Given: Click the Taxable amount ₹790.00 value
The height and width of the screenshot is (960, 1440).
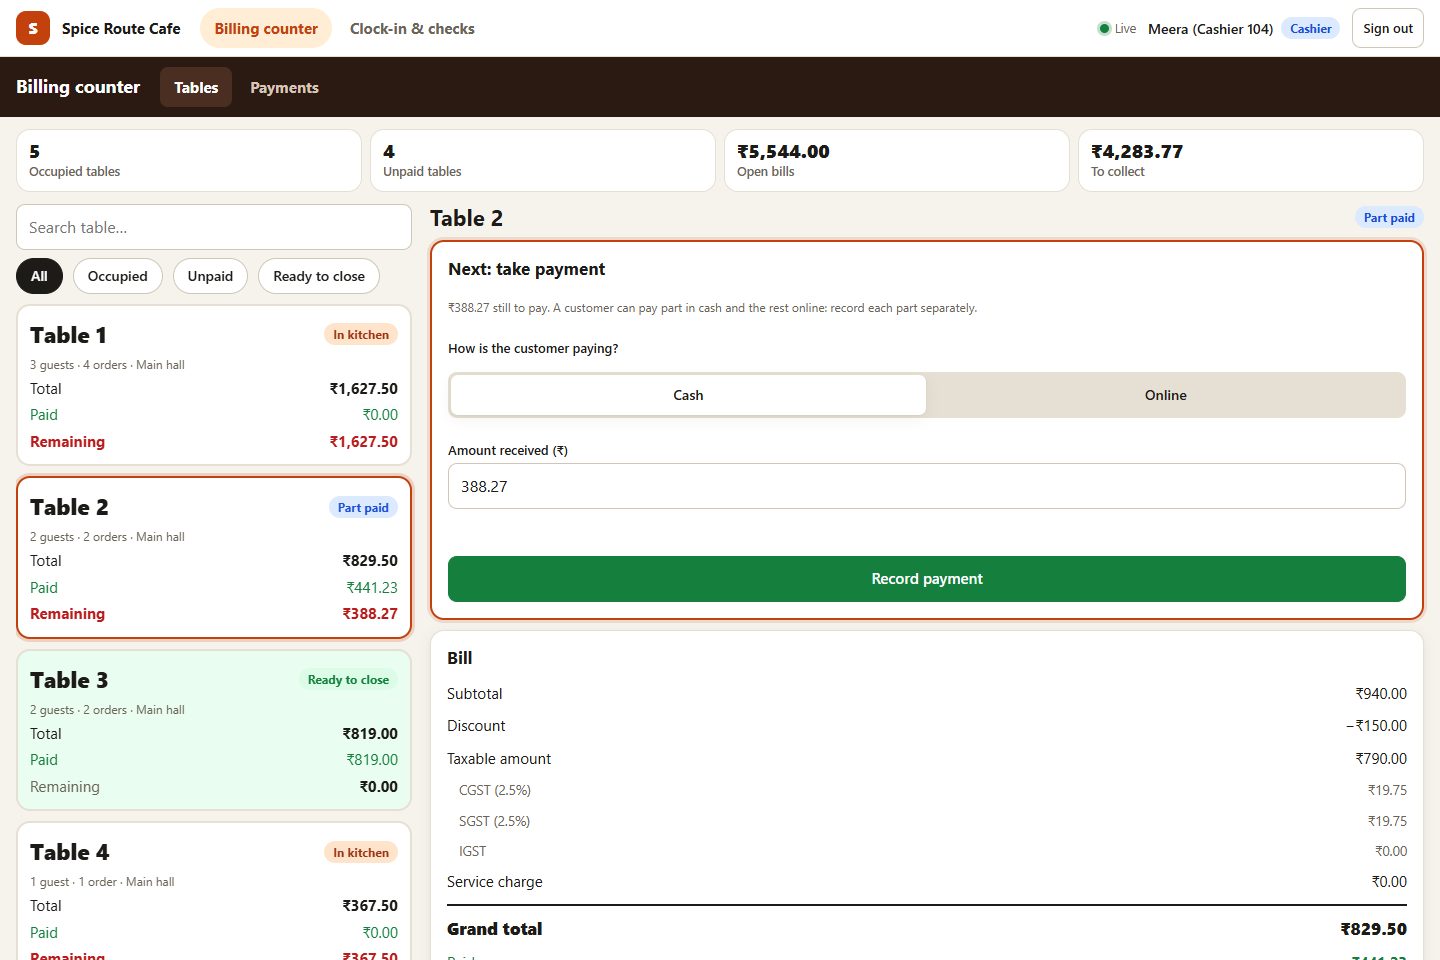Looking at the screenshot, I should pyautogui.click(x=1381, y=758).
